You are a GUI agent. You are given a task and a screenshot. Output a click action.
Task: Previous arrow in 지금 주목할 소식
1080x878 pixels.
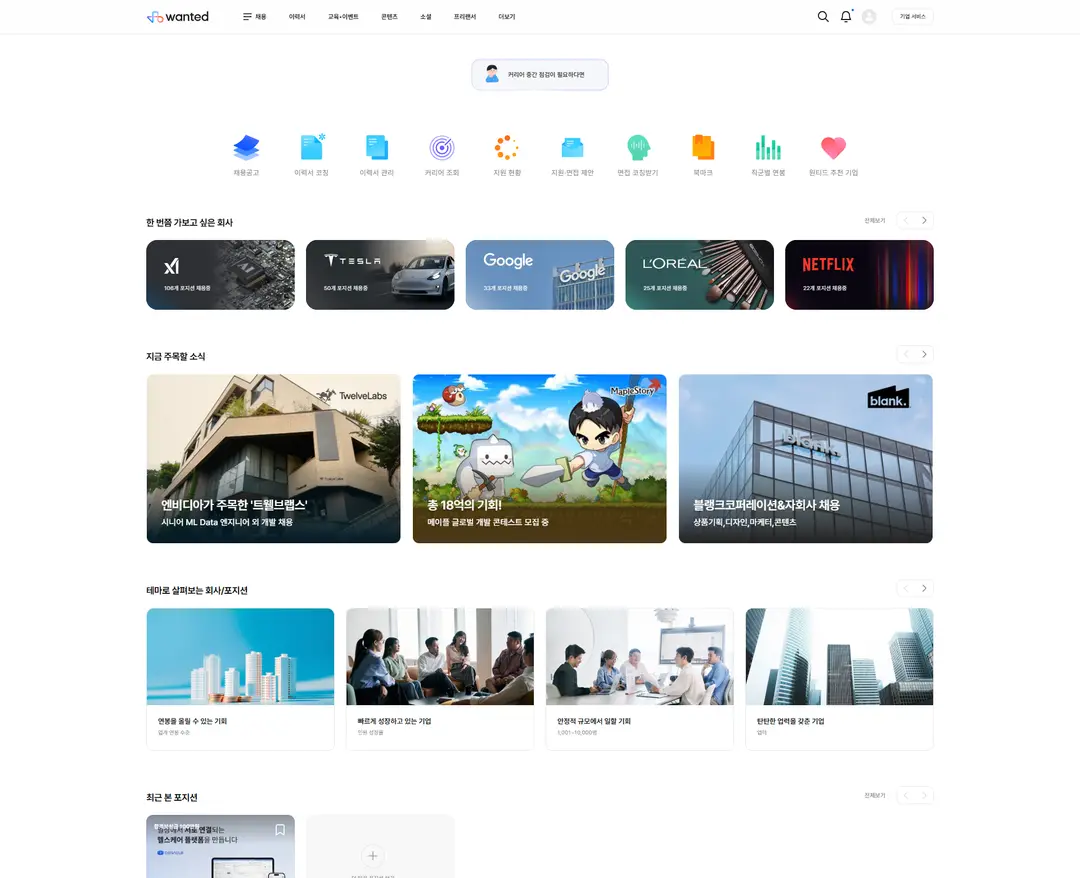click(906, 354)
